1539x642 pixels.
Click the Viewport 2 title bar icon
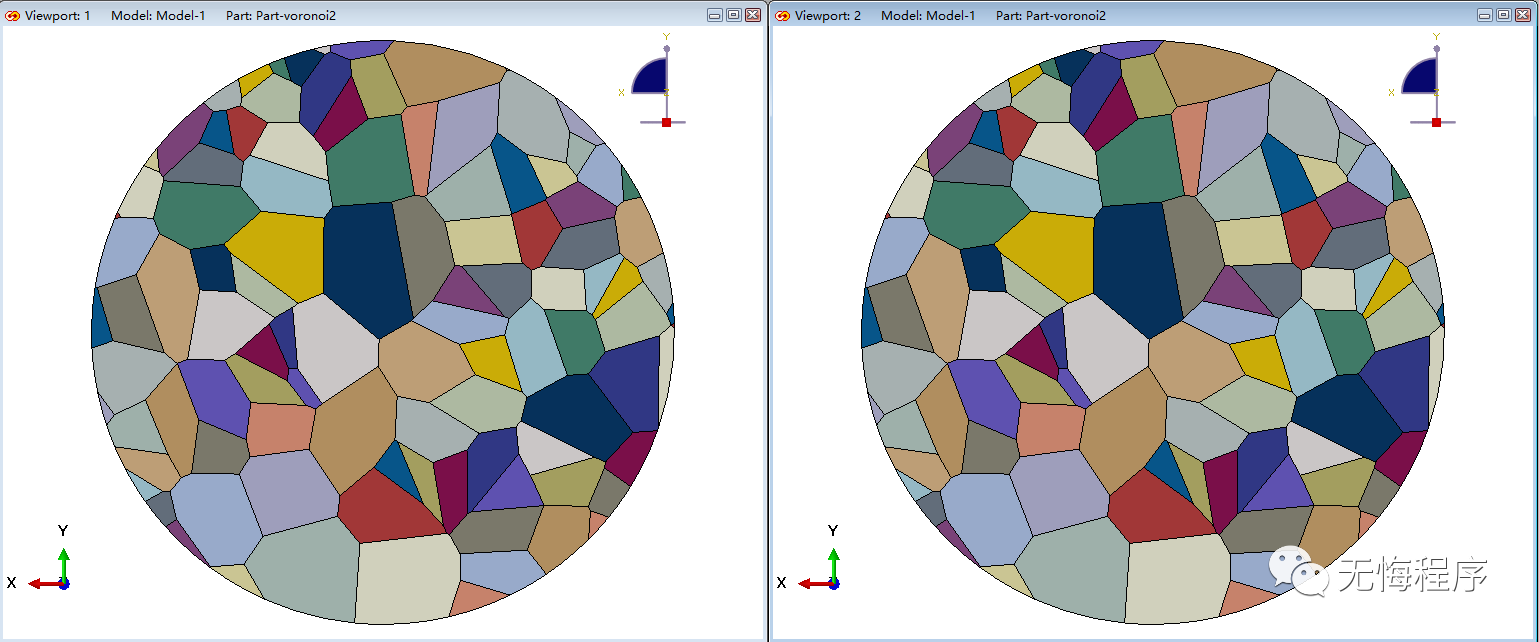click(783, 16)
